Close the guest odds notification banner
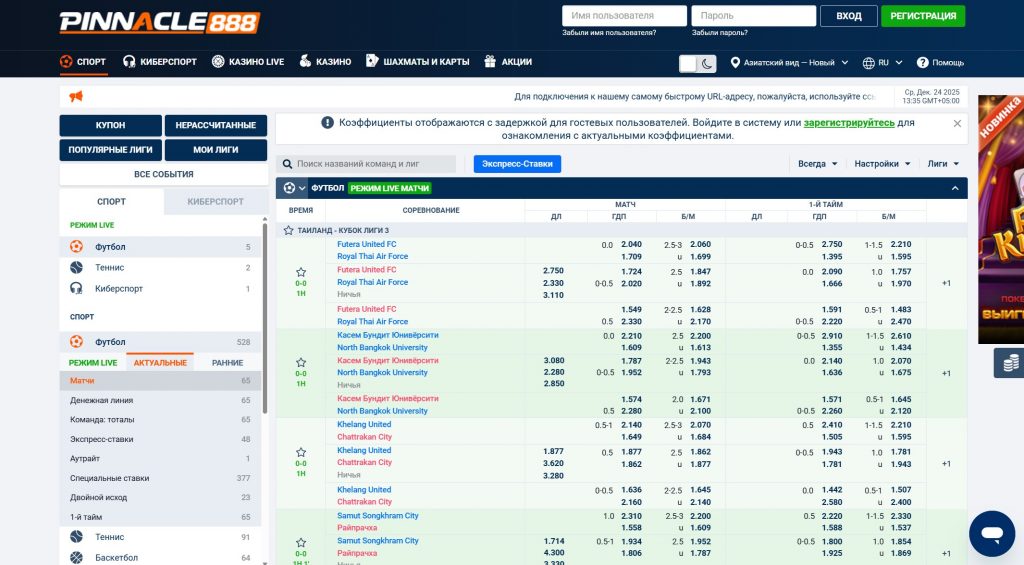This screenshot has height=565, width=1024. [957, 124]
